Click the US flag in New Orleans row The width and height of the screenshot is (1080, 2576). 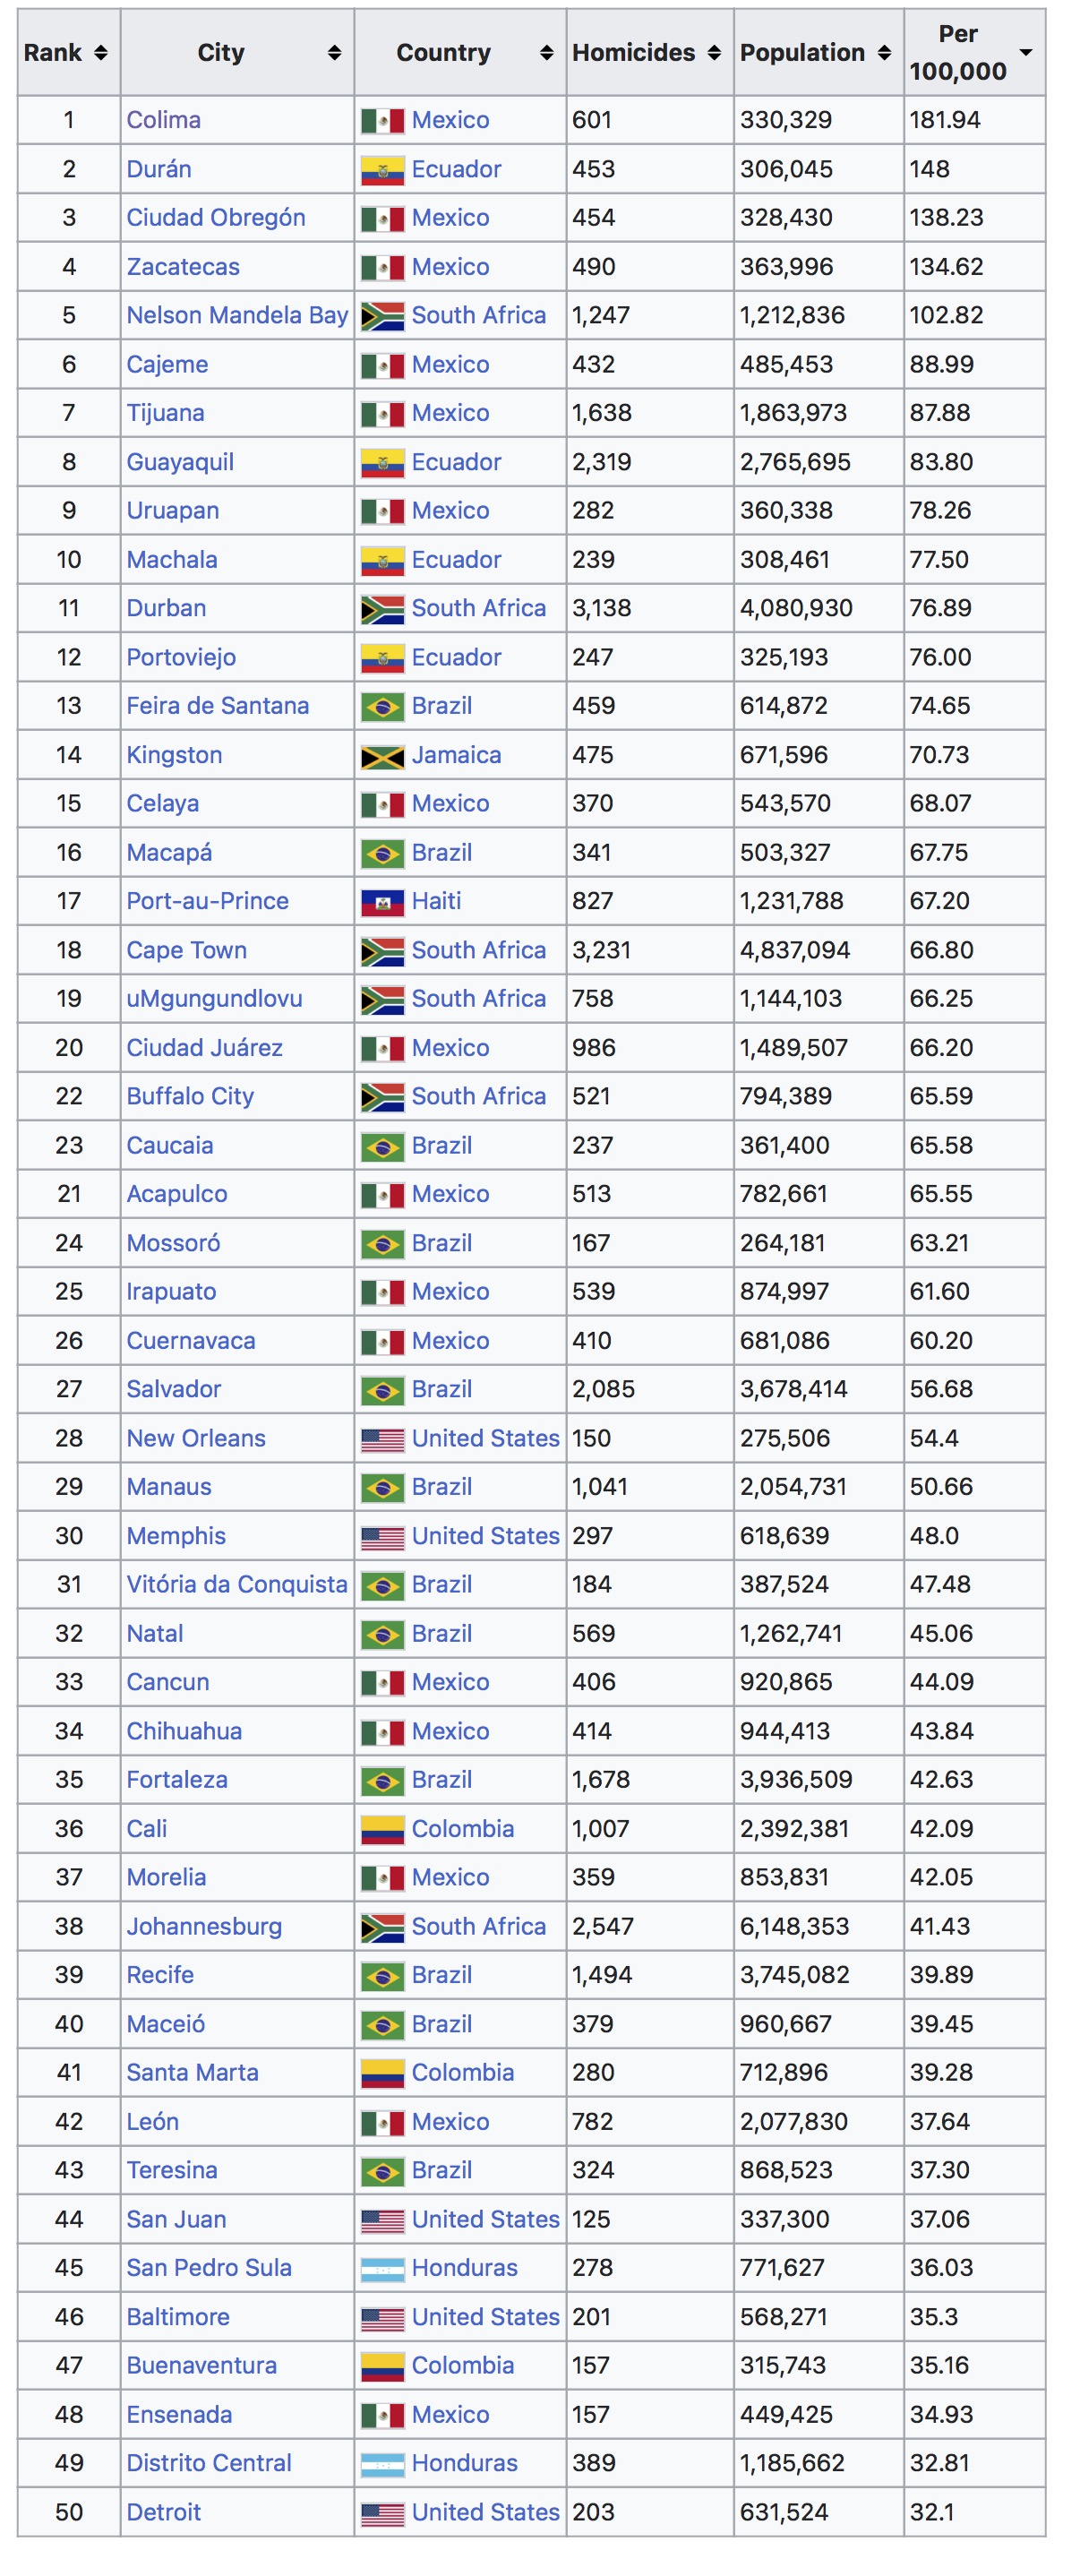click(383, 1439)
